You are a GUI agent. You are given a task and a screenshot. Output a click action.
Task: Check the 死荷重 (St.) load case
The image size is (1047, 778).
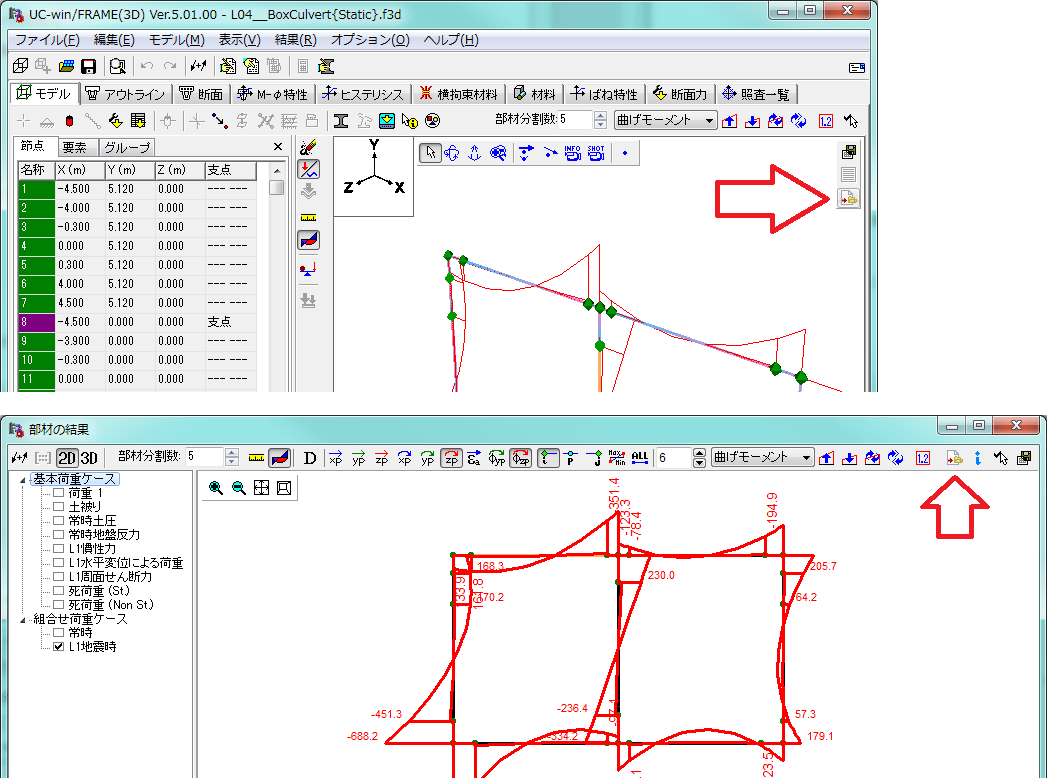58,591
